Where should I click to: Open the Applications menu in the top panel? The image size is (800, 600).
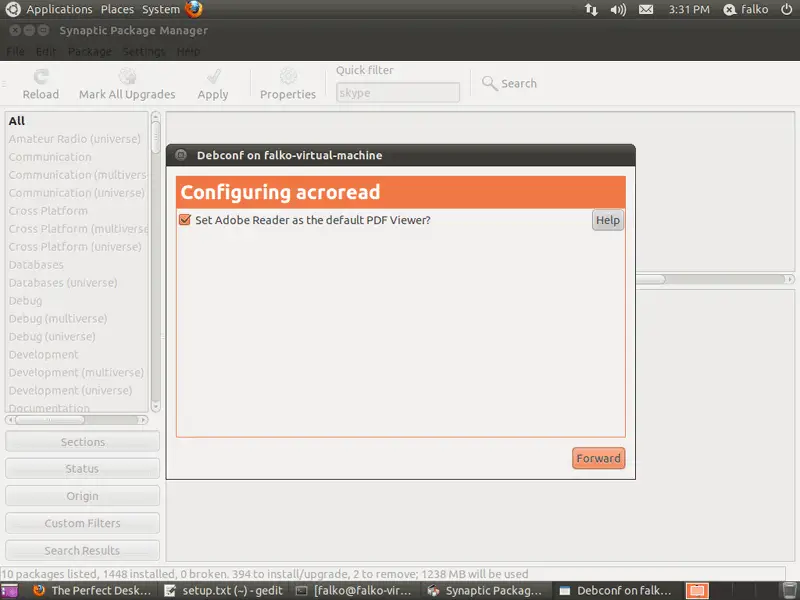coord(59,9)
